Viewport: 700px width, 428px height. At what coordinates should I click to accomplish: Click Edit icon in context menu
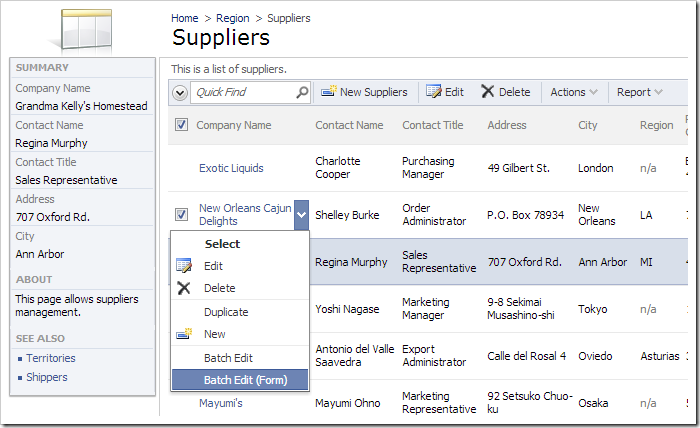184,266
